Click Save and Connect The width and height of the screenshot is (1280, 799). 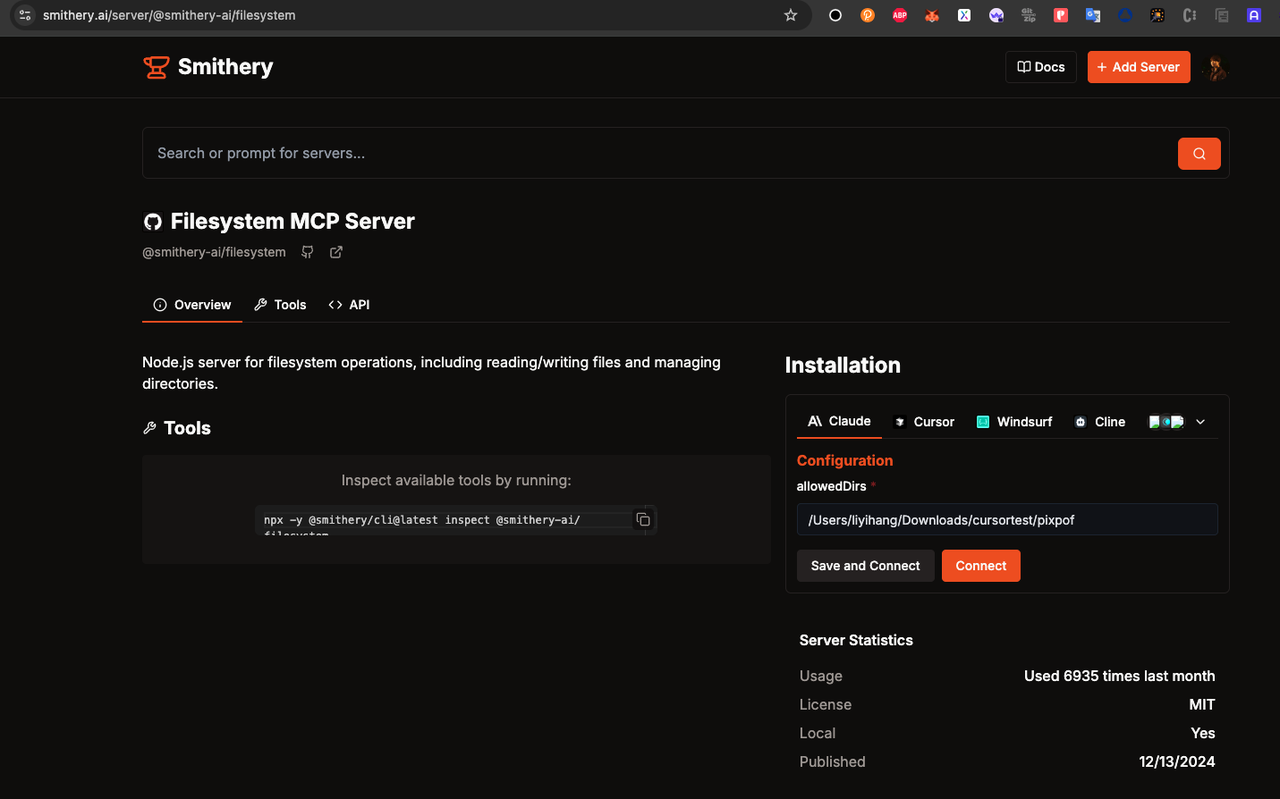point(865,566)
